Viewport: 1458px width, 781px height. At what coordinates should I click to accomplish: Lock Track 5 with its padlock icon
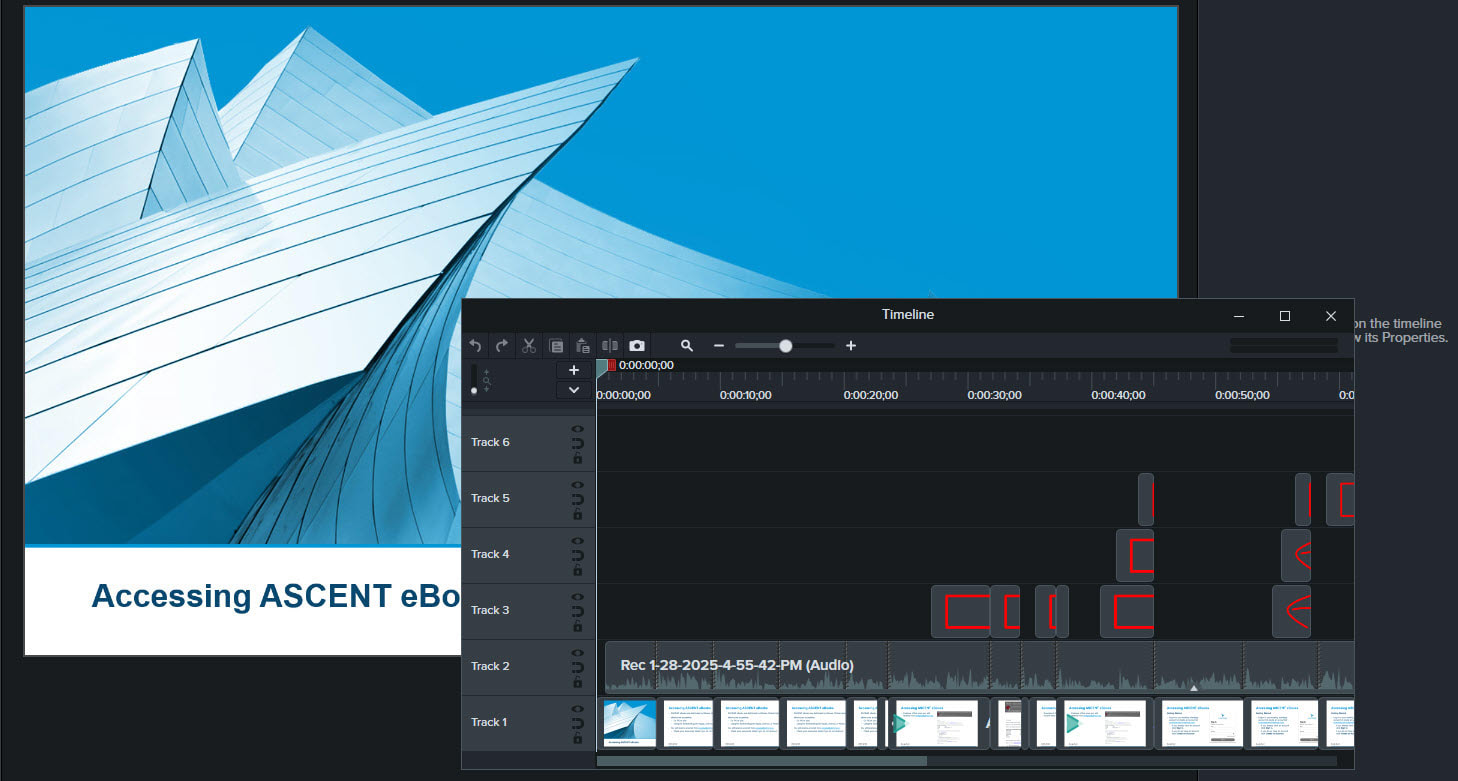click(x=577, y=515)
